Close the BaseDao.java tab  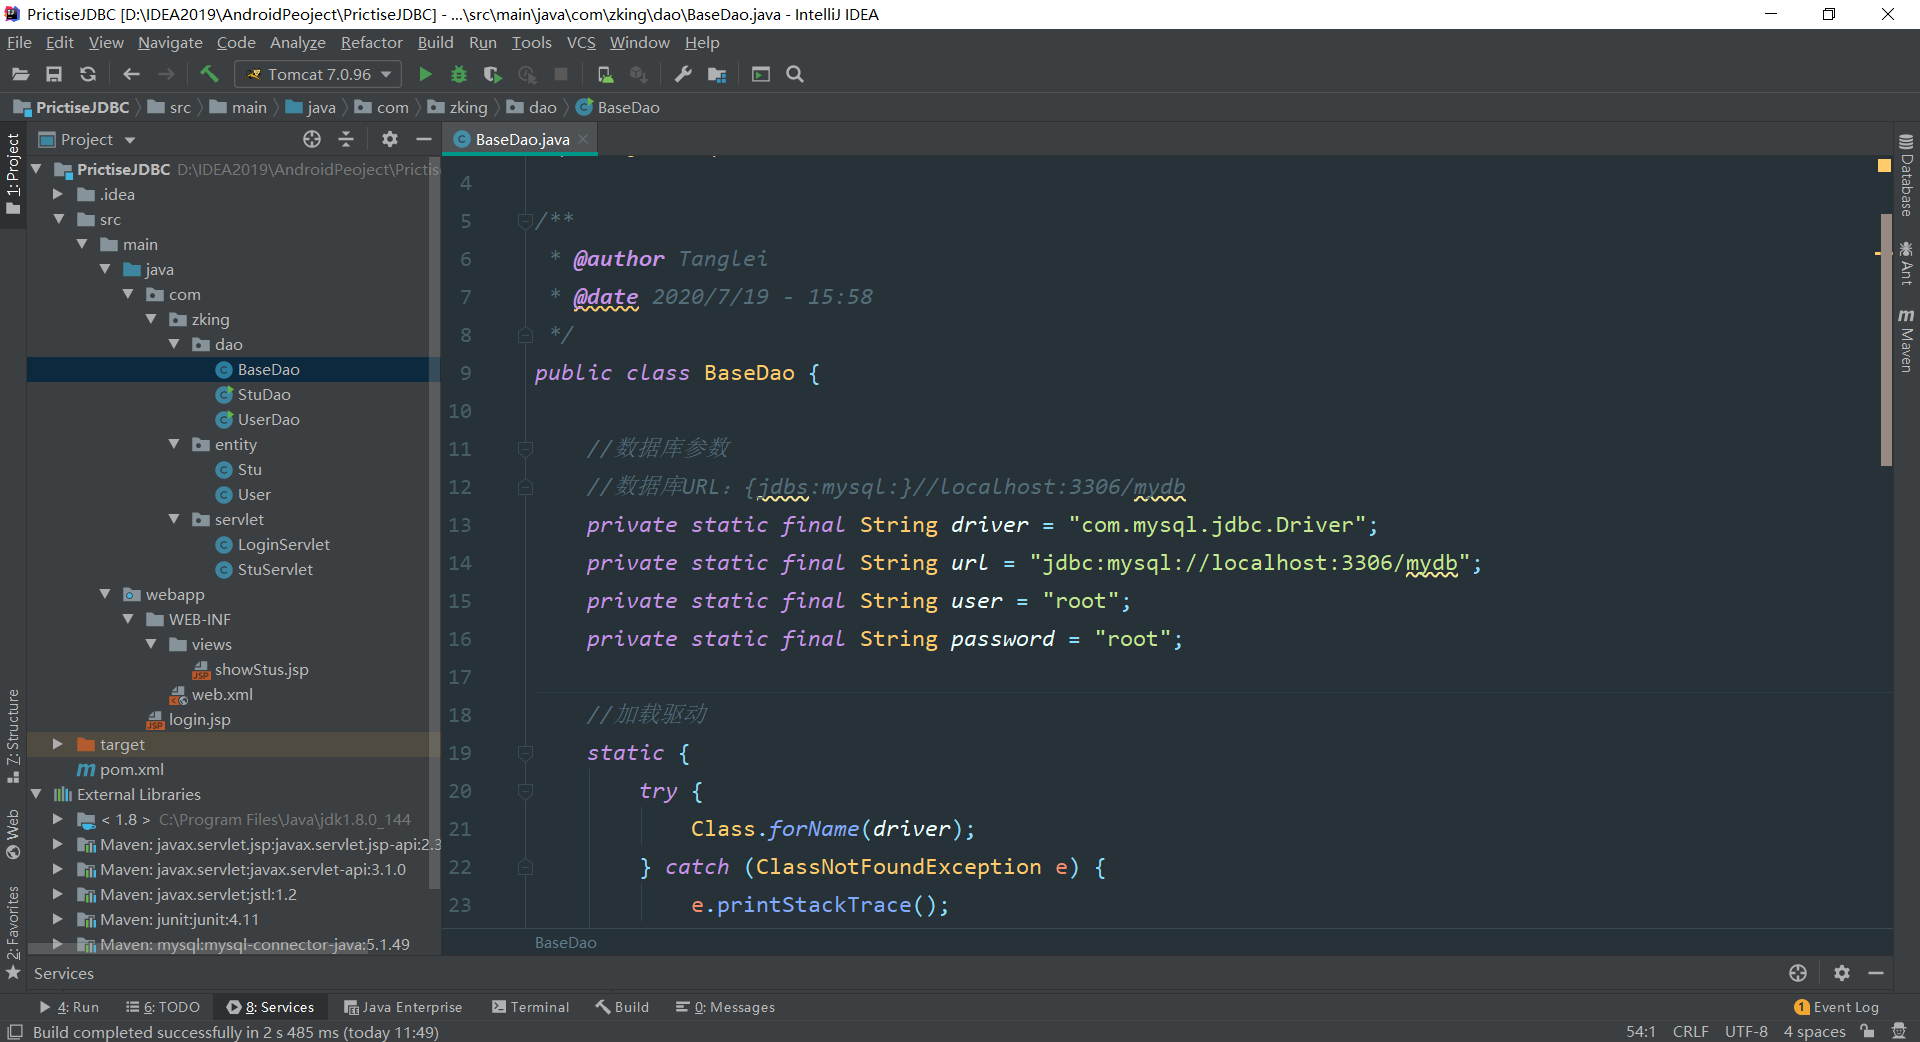tap(583, 139)
